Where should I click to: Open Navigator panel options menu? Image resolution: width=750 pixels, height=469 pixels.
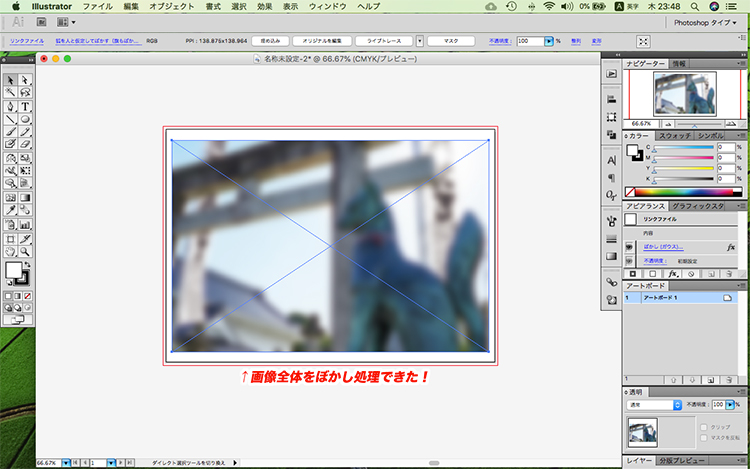(741, 64)
